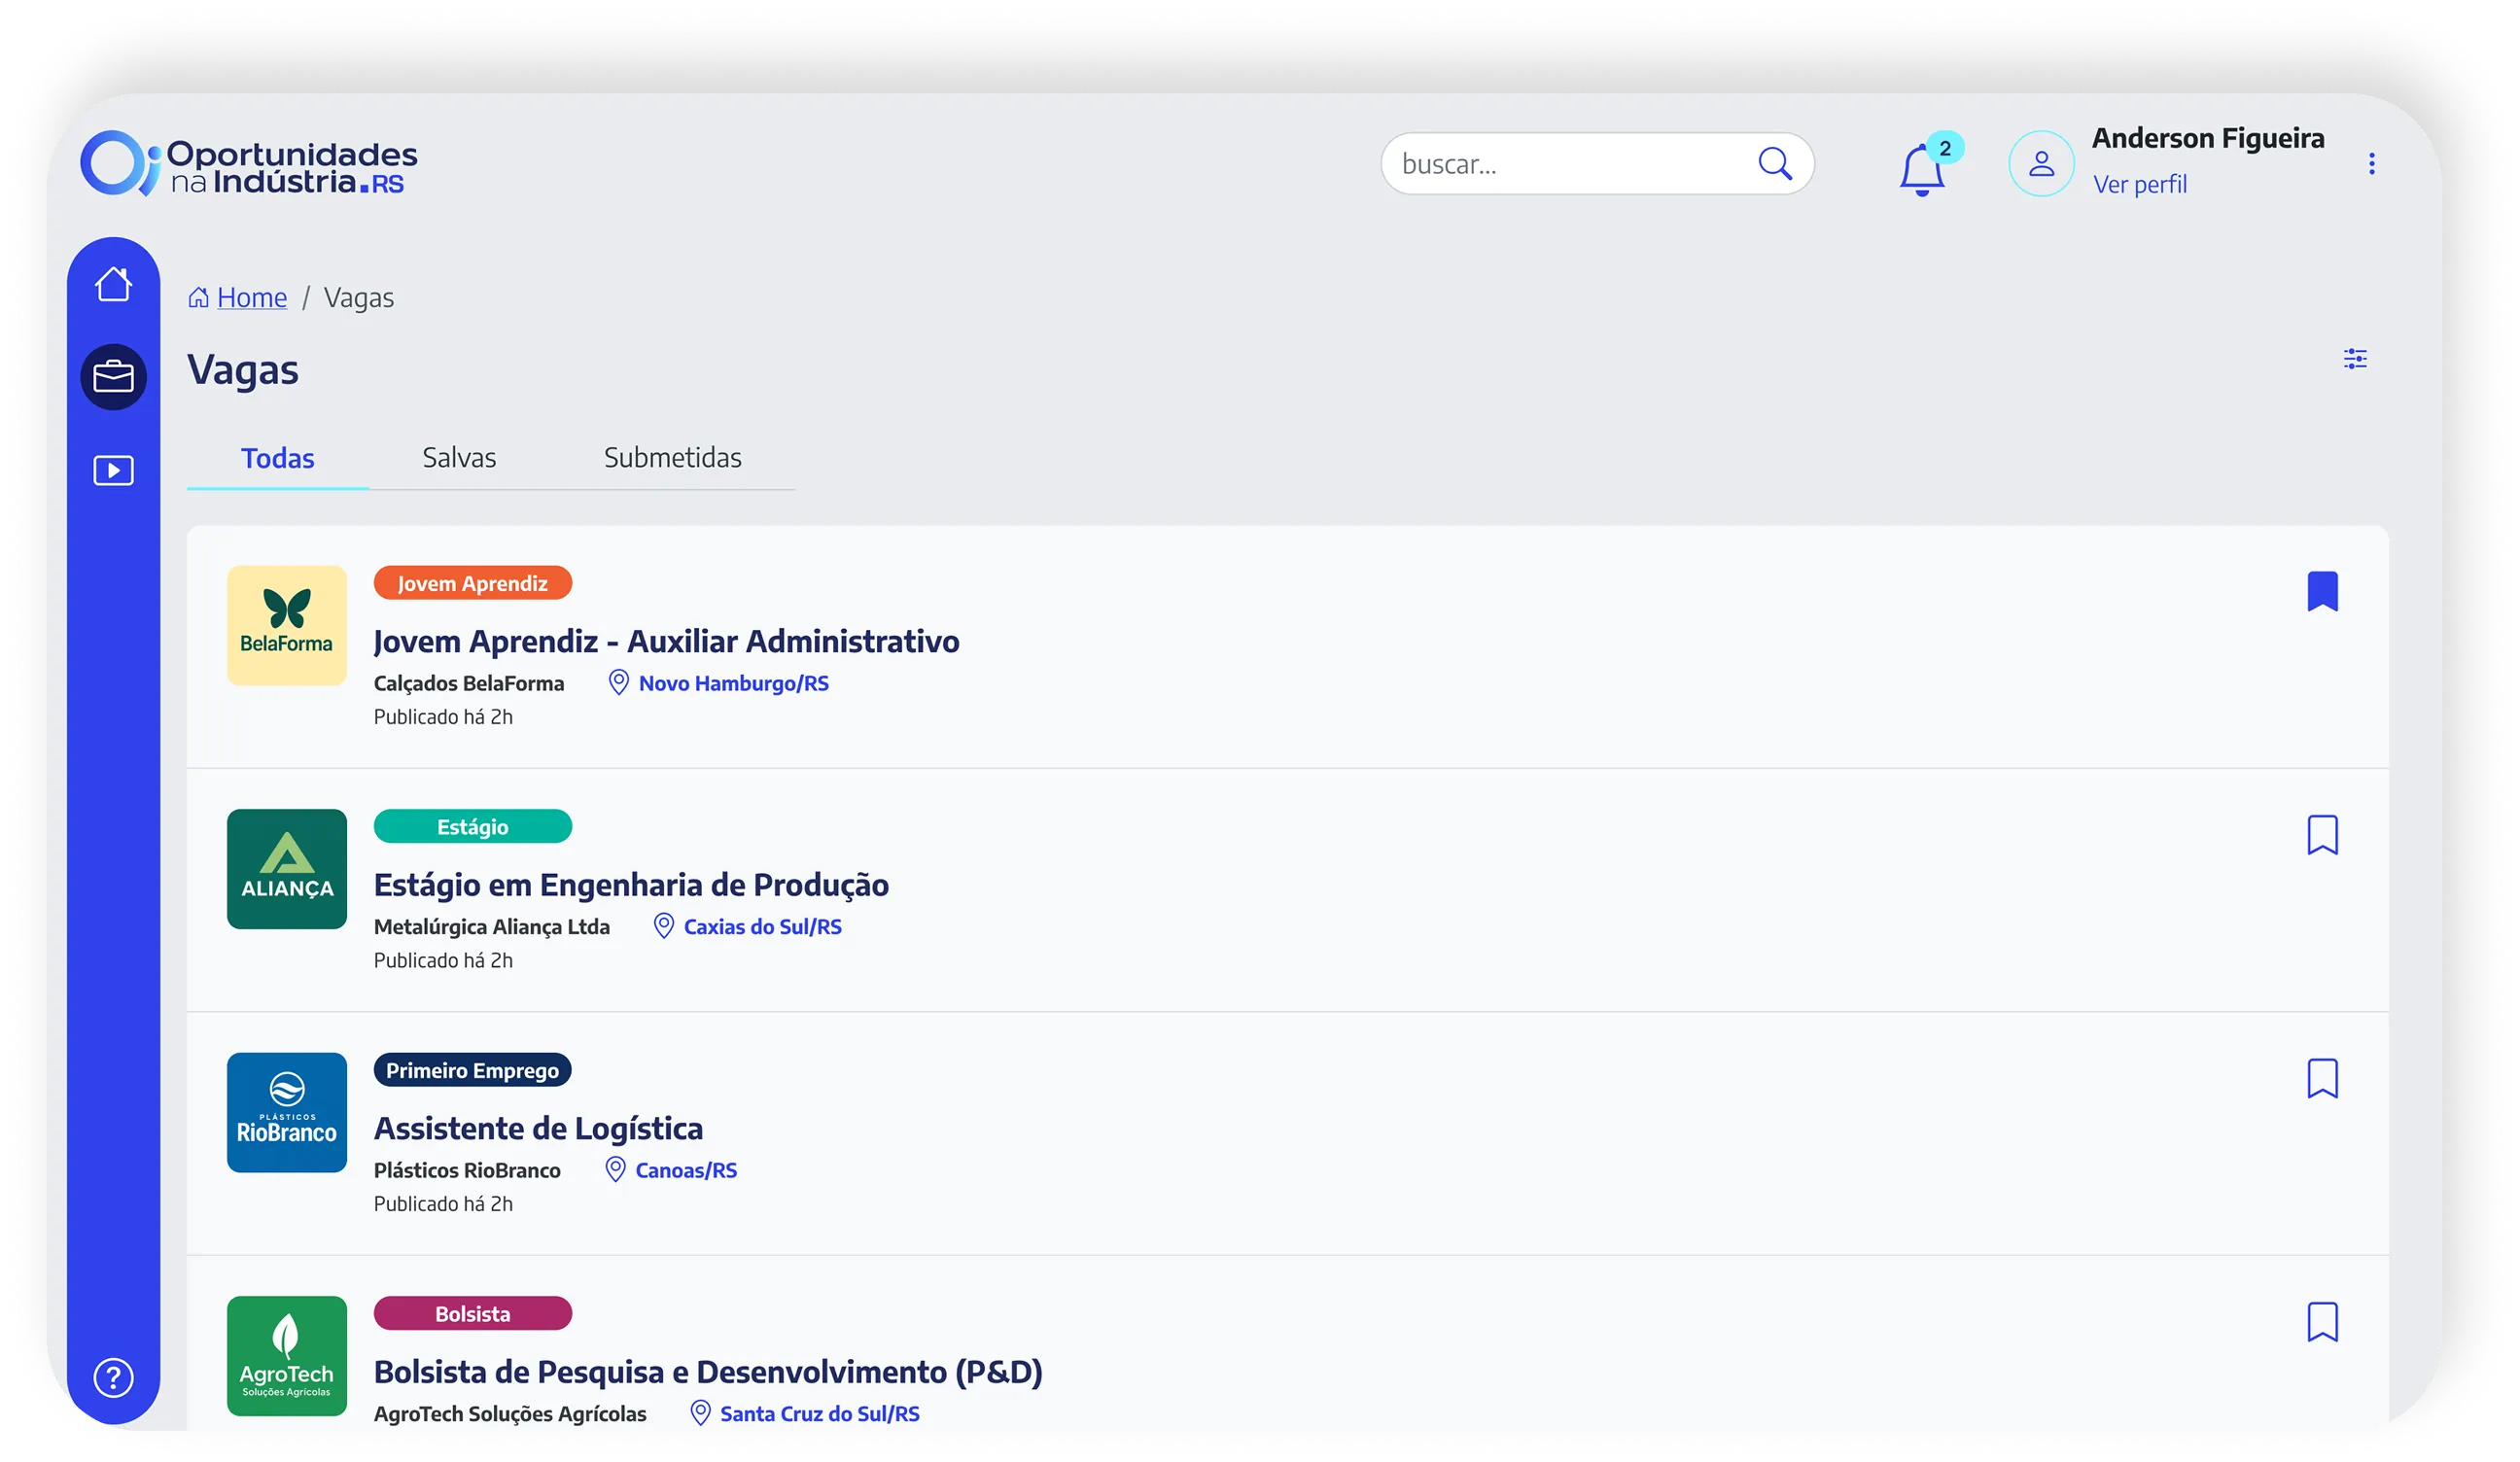Image resolution: width=2520 pixels, height=1462 pixels.
Task: Open the BelaForma company logo thumbnail
Action: pos(287,625)
